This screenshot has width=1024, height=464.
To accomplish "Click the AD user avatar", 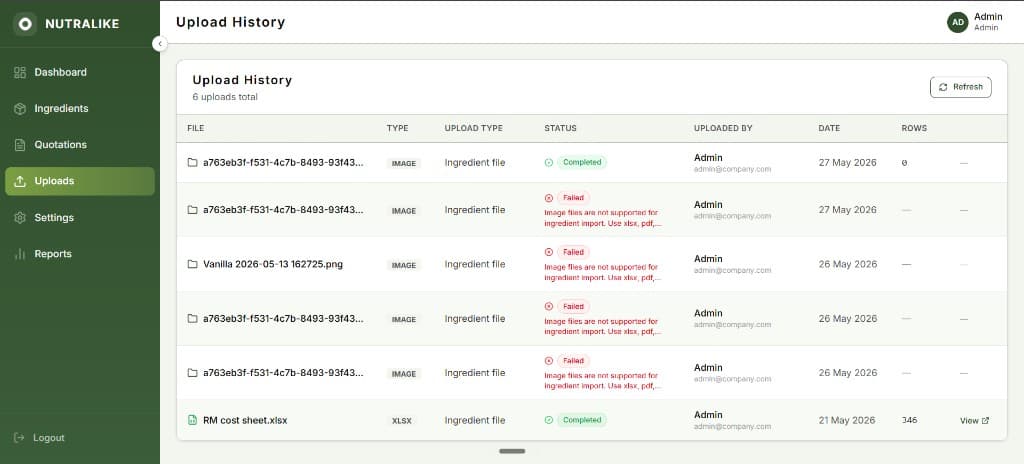I will [958, 22].
